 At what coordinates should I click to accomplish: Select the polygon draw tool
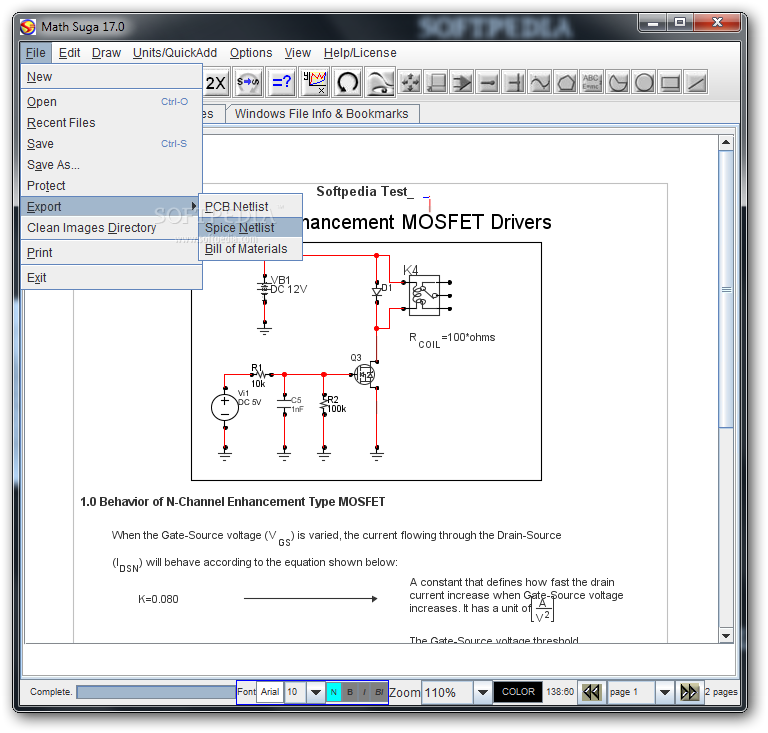click(x=566, y=82)
